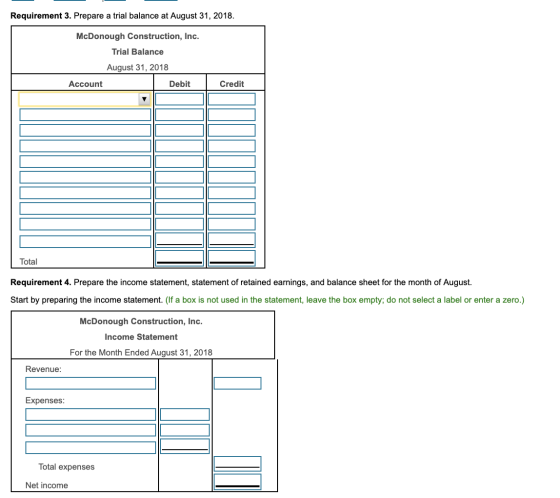Viewport: 560px width, 498px height.
Task: Click the fourth-row Credit field in Trial Balance
Action: tap(232, 146)
